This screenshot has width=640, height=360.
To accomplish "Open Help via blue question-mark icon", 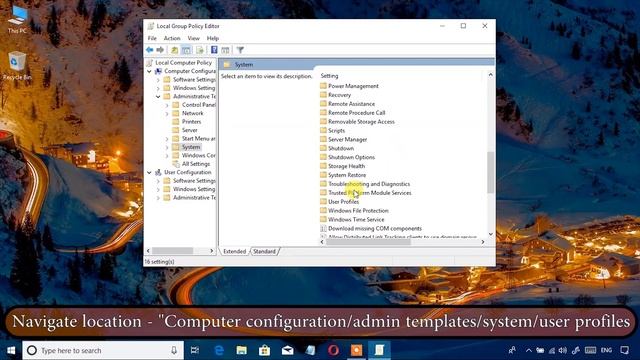I will pyautogui.click(x=214, y=50).
